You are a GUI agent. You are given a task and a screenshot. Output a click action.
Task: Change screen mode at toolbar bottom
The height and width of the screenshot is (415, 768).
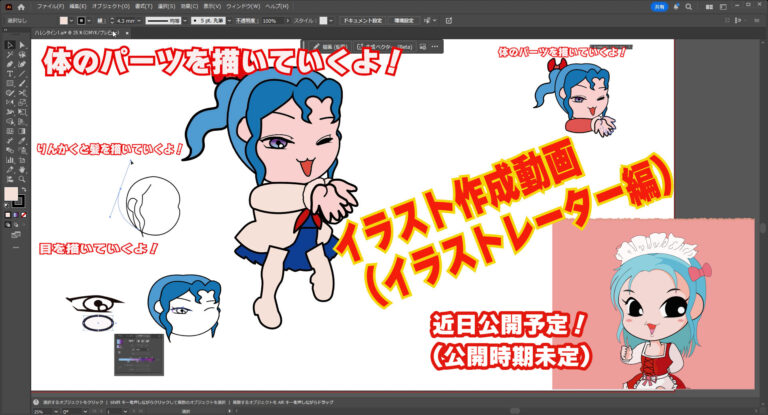16,235
